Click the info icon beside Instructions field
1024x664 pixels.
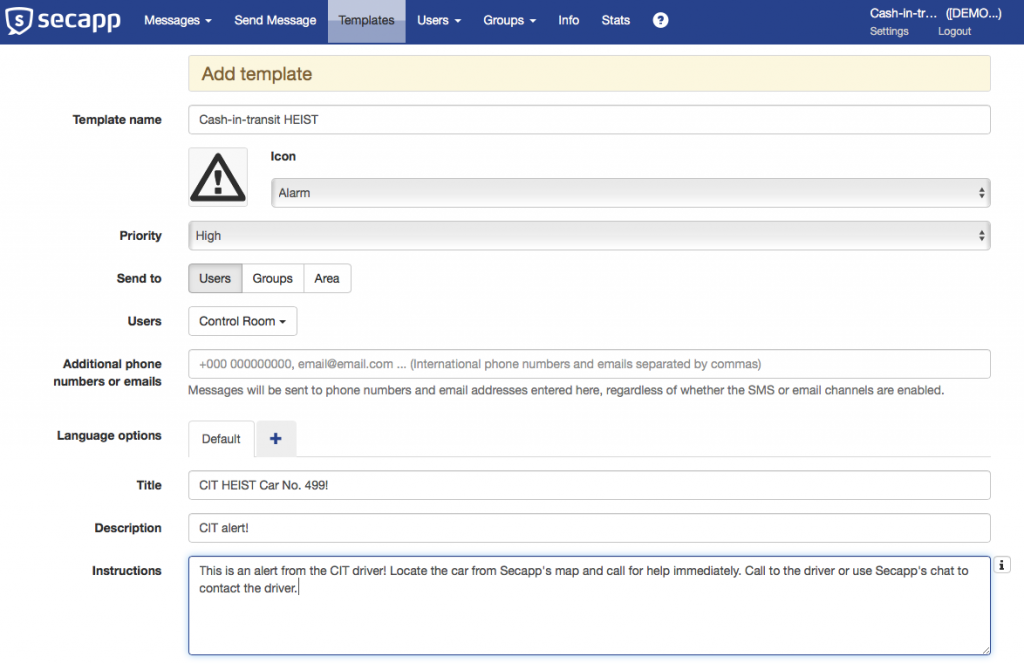point(1001,565)
